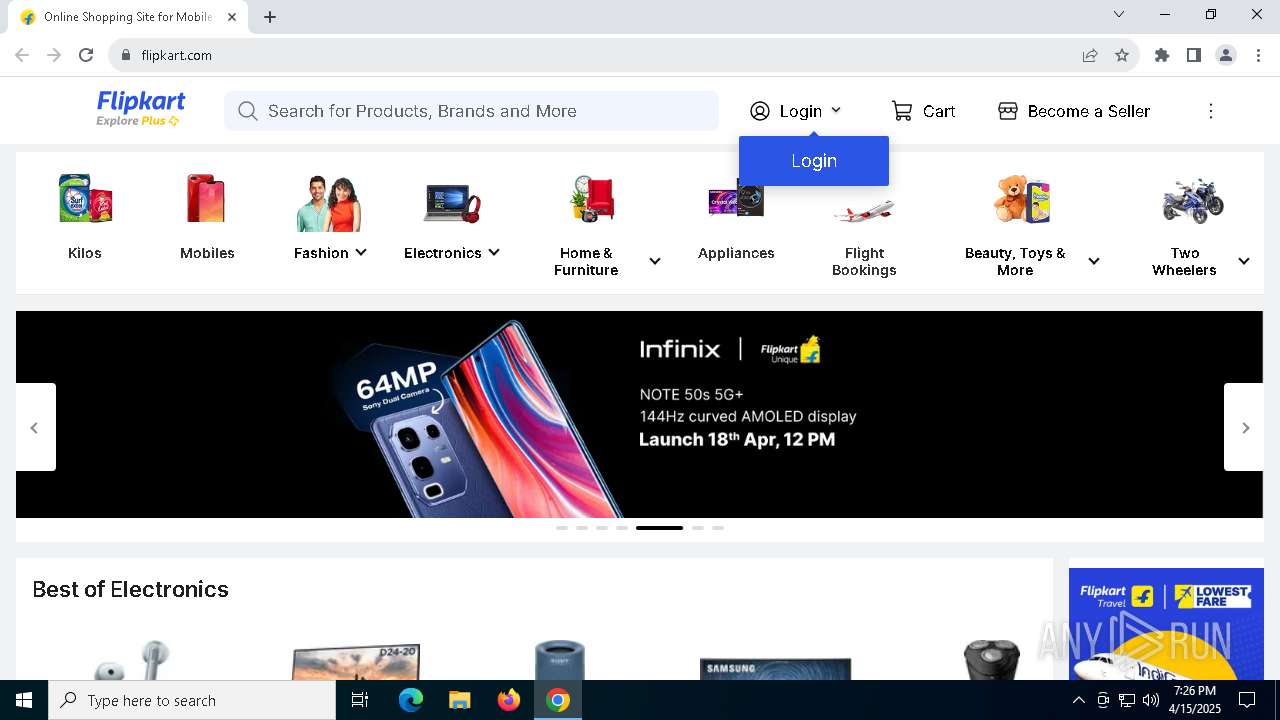Close the Online Shopping Site tab

tap(232, 17)
